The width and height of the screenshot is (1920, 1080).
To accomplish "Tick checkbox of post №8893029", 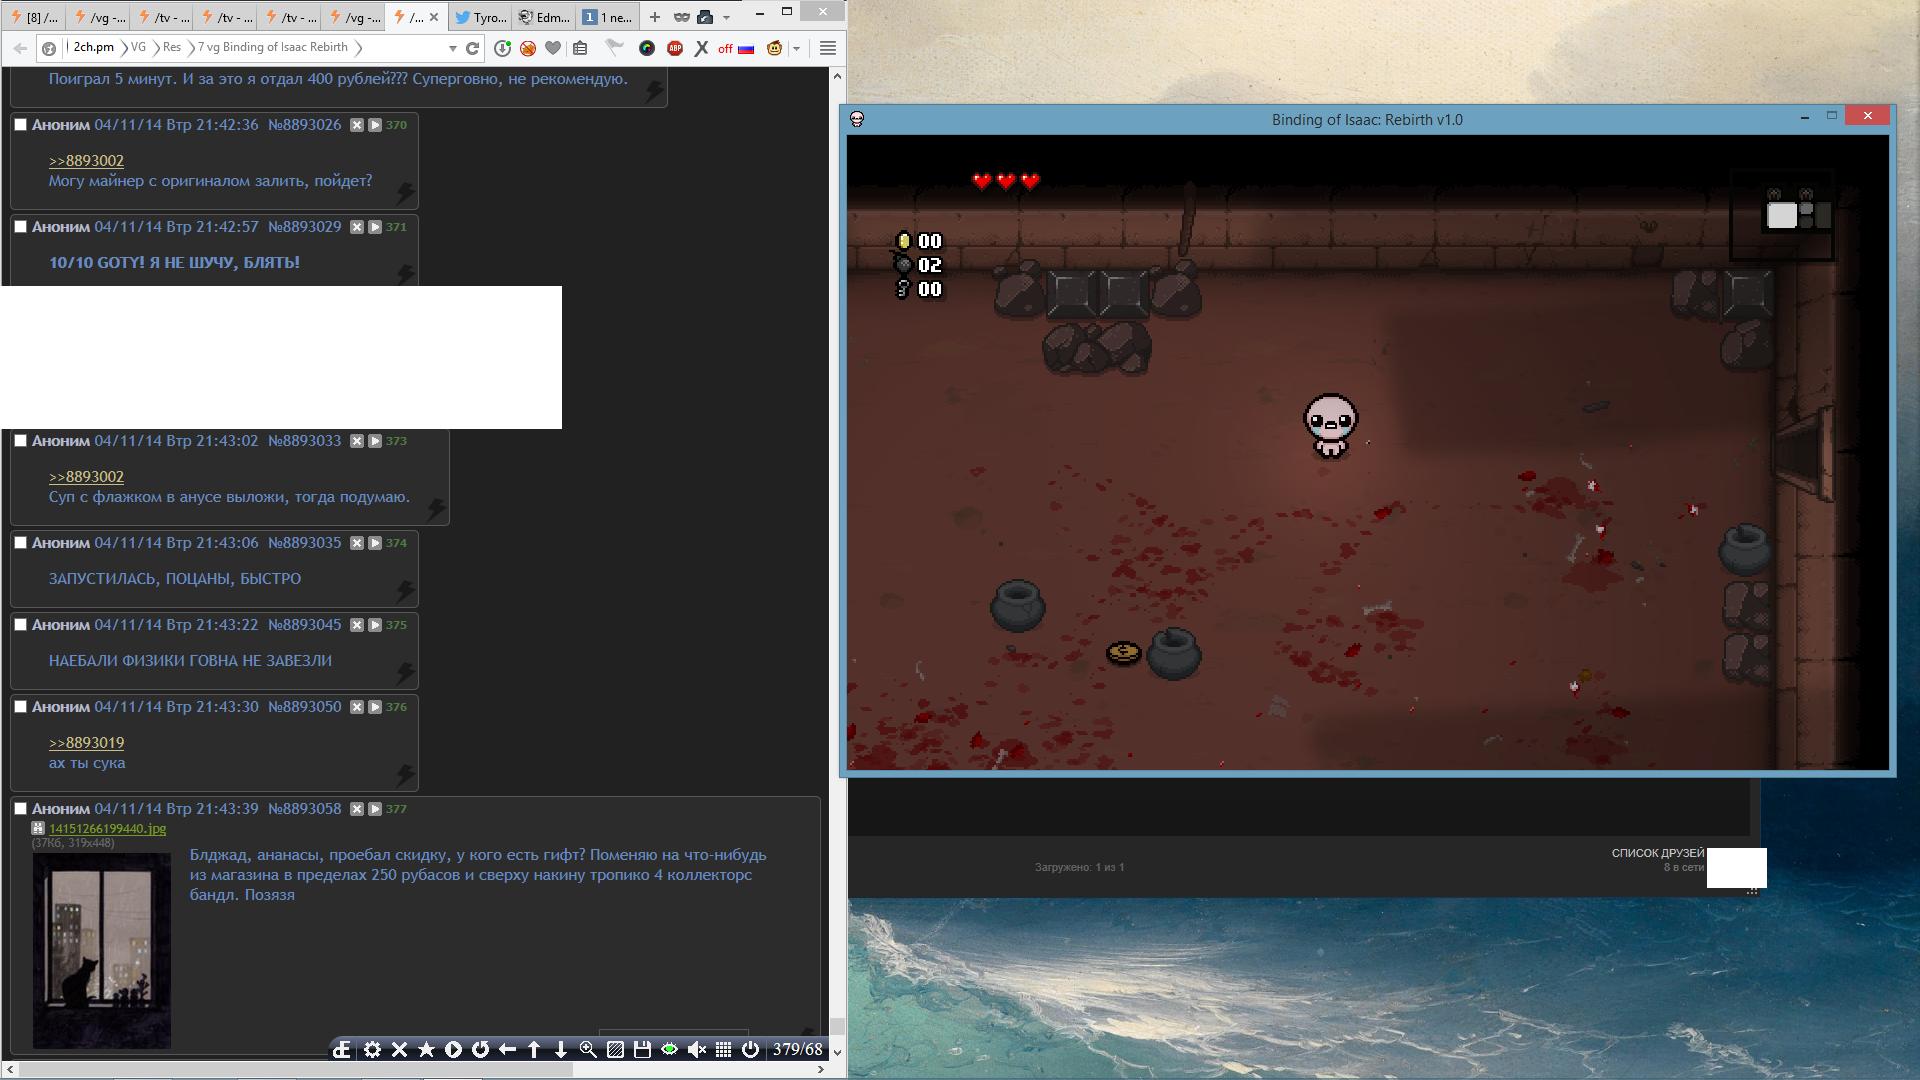I will pos(20,227).
